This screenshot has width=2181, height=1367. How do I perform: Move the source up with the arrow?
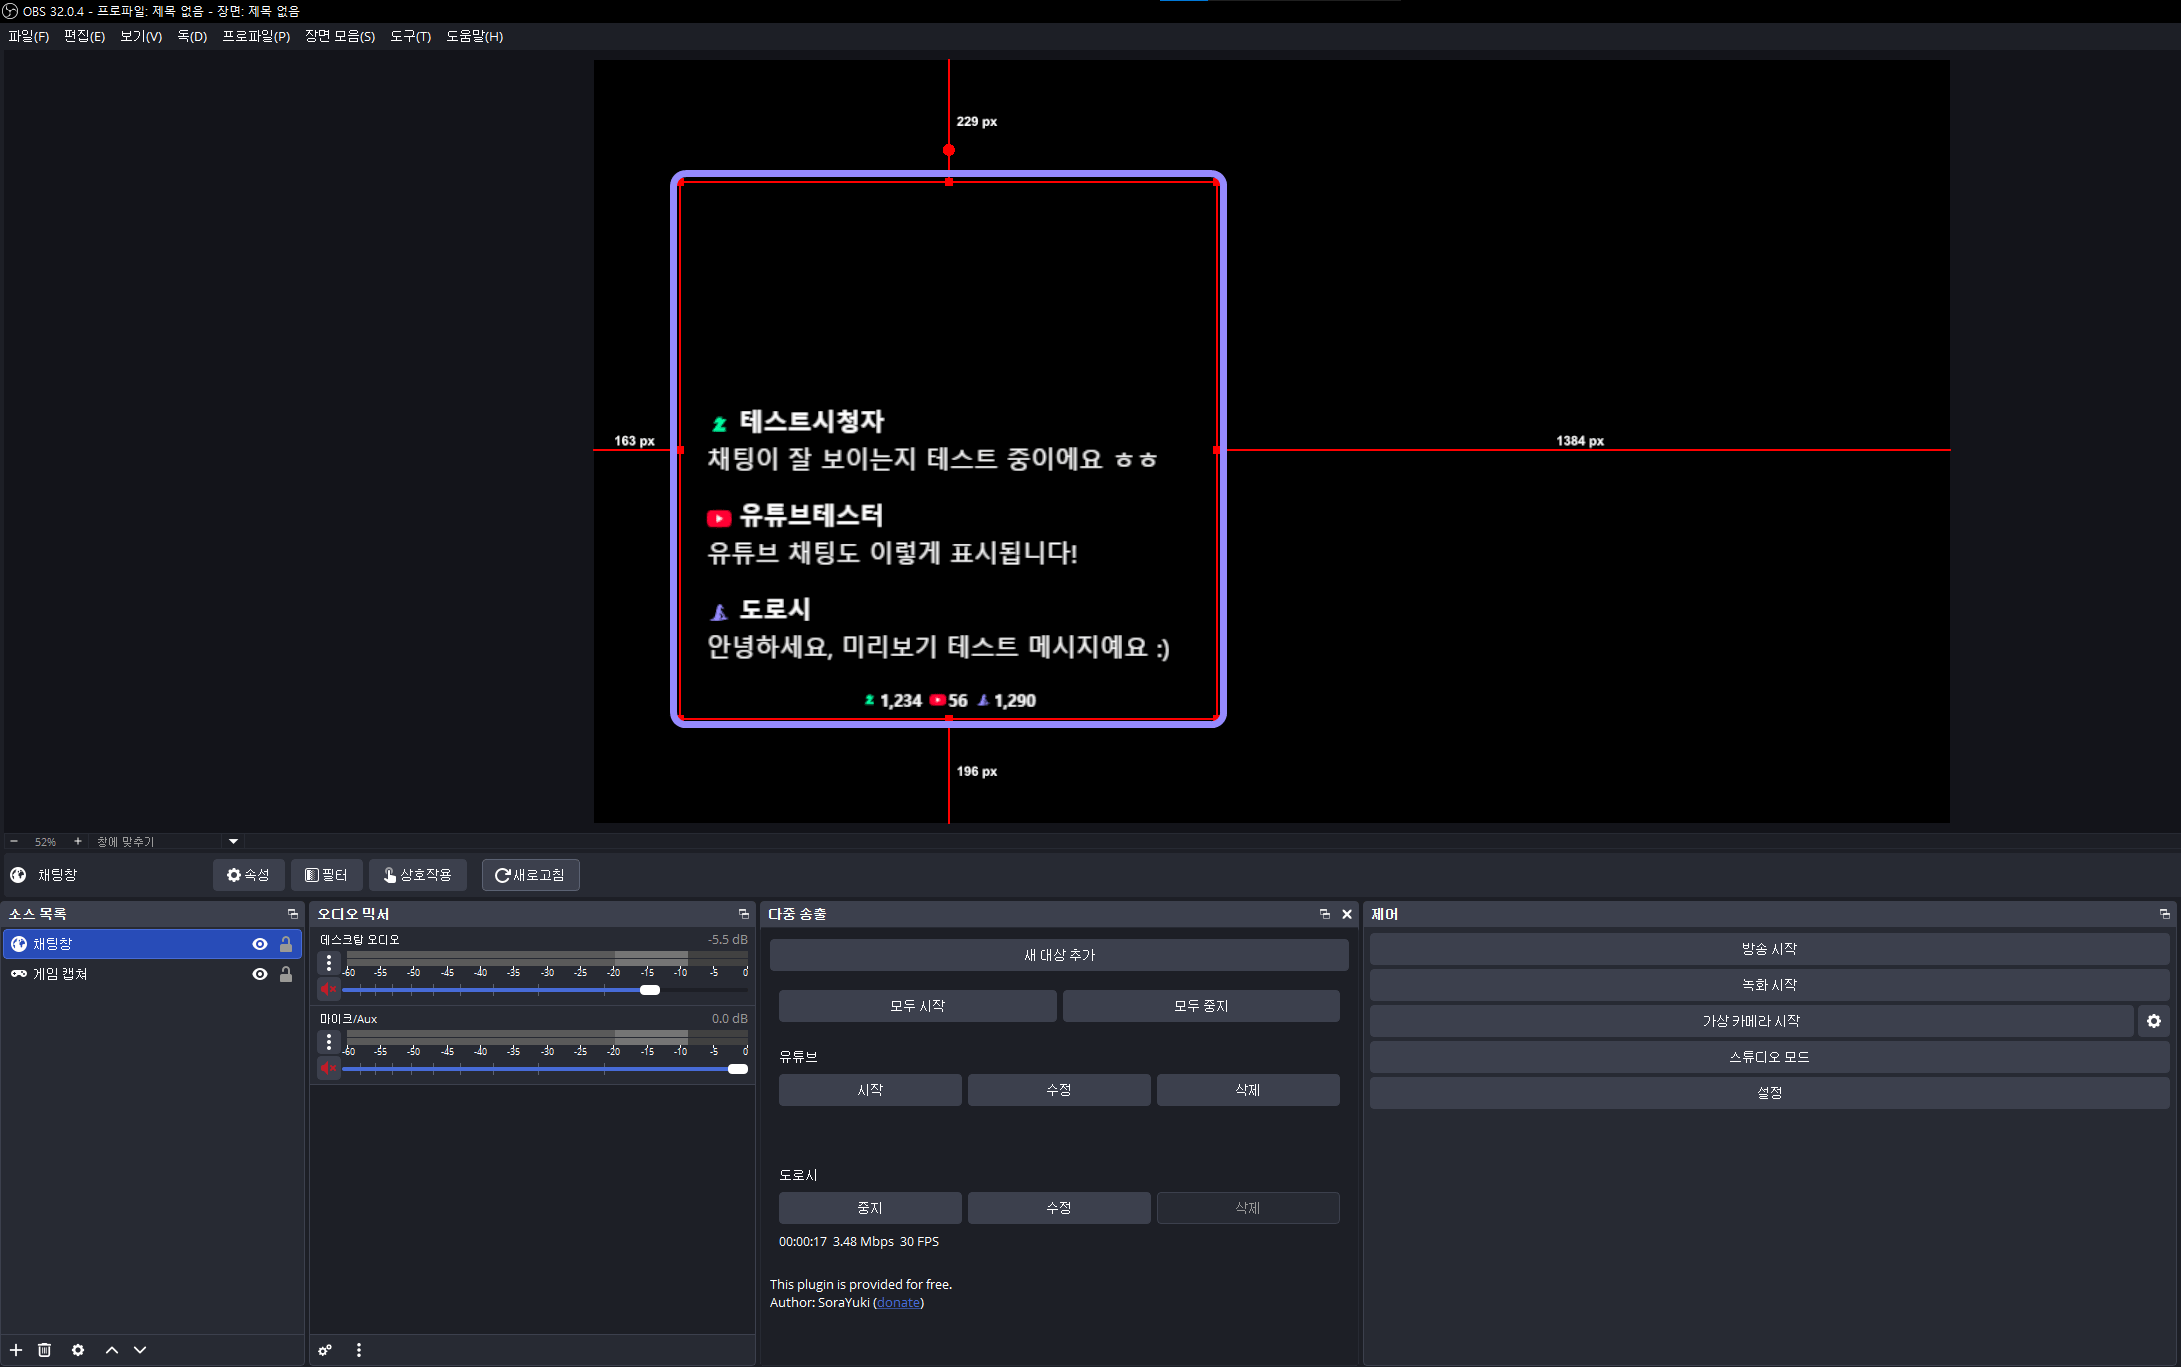pyautogui.click(x=112, y=1350)
